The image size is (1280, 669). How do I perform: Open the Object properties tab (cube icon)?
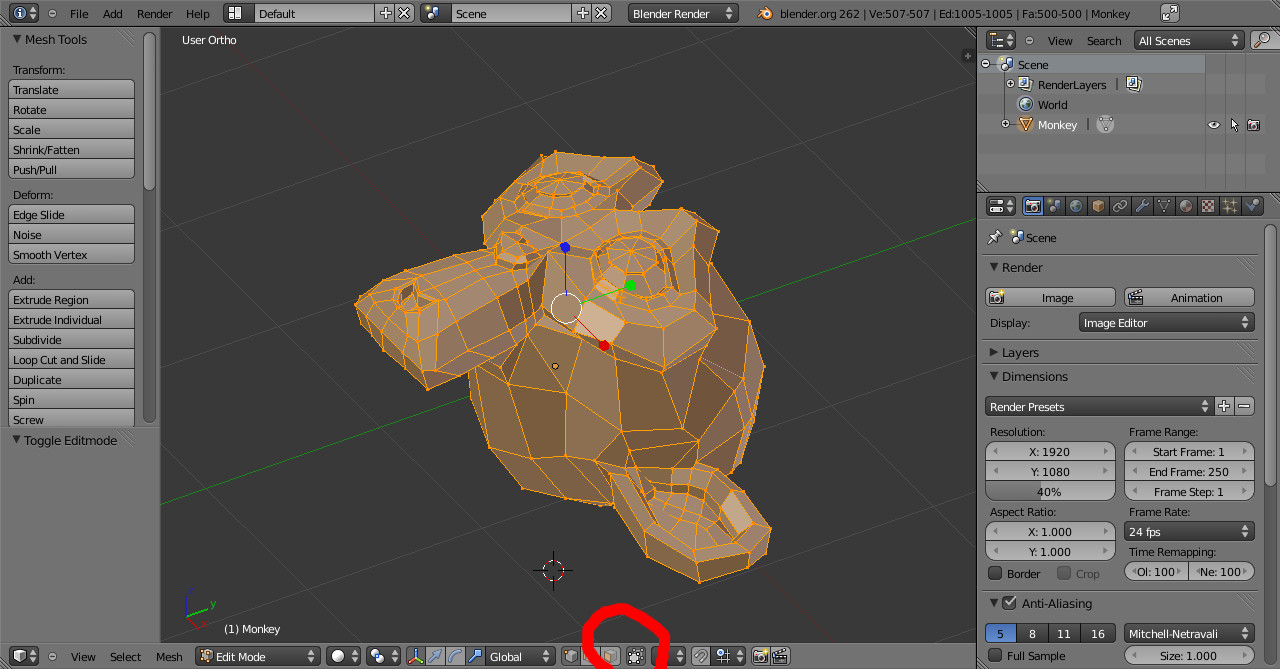click(1099, 206)
